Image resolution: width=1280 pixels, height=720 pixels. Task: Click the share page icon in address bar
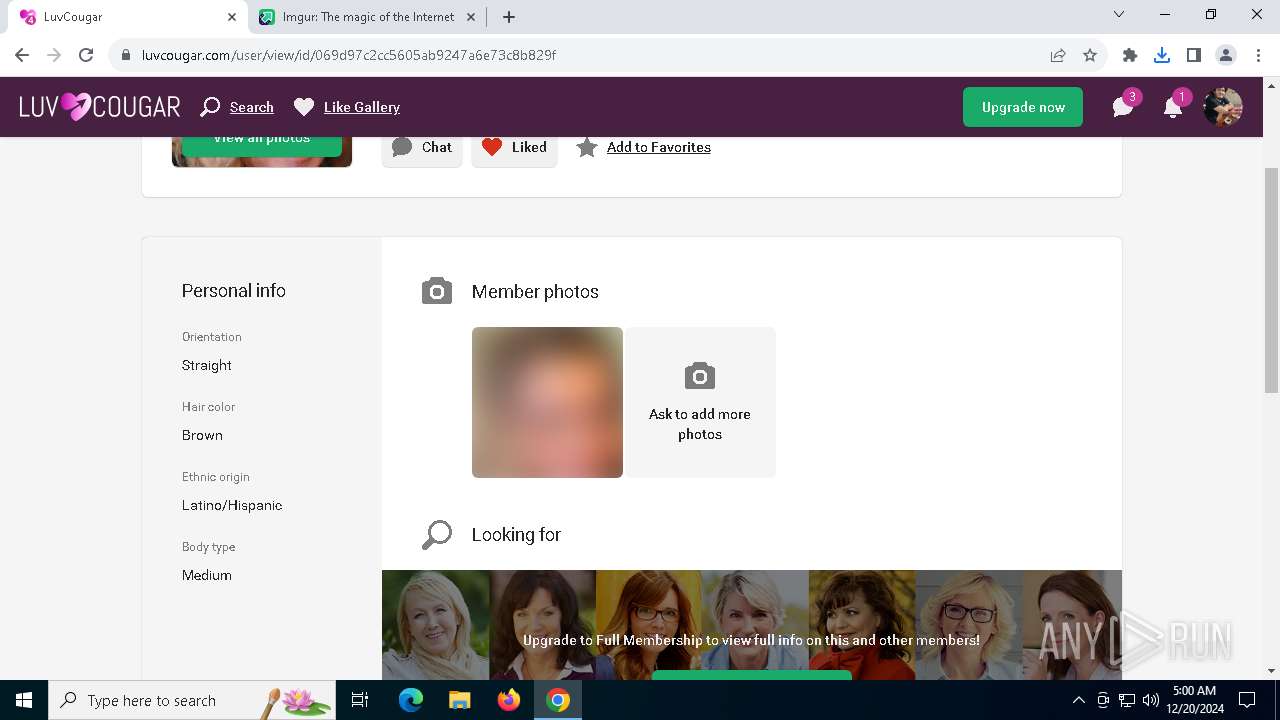pyautogui.click(x=1058, y=55)
